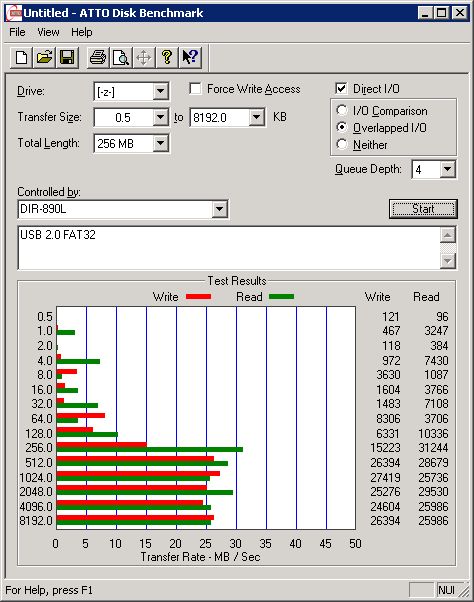This screenshot has height=602, width=474.
Task: Enable the Force Write Access checkbox
Action: (195, 89)
